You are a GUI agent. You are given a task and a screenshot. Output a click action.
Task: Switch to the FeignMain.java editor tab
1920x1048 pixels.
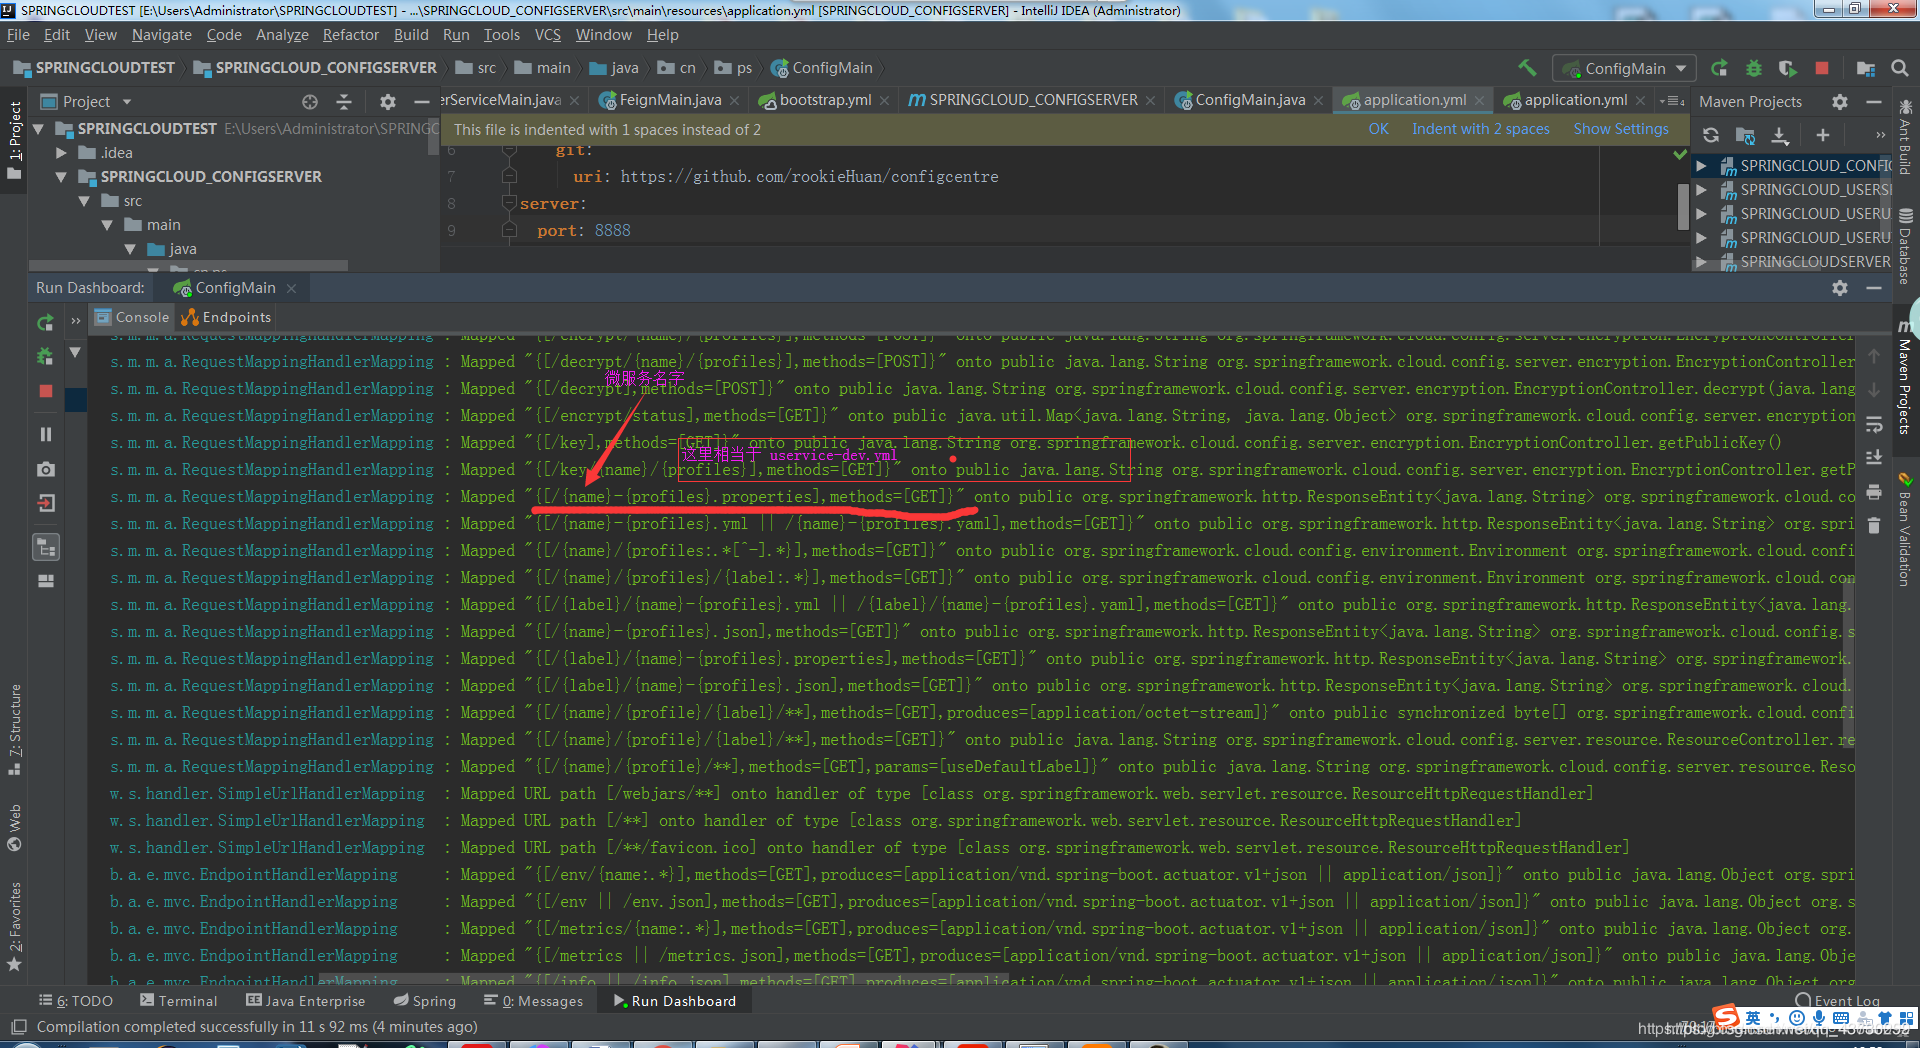coord(669,100)
